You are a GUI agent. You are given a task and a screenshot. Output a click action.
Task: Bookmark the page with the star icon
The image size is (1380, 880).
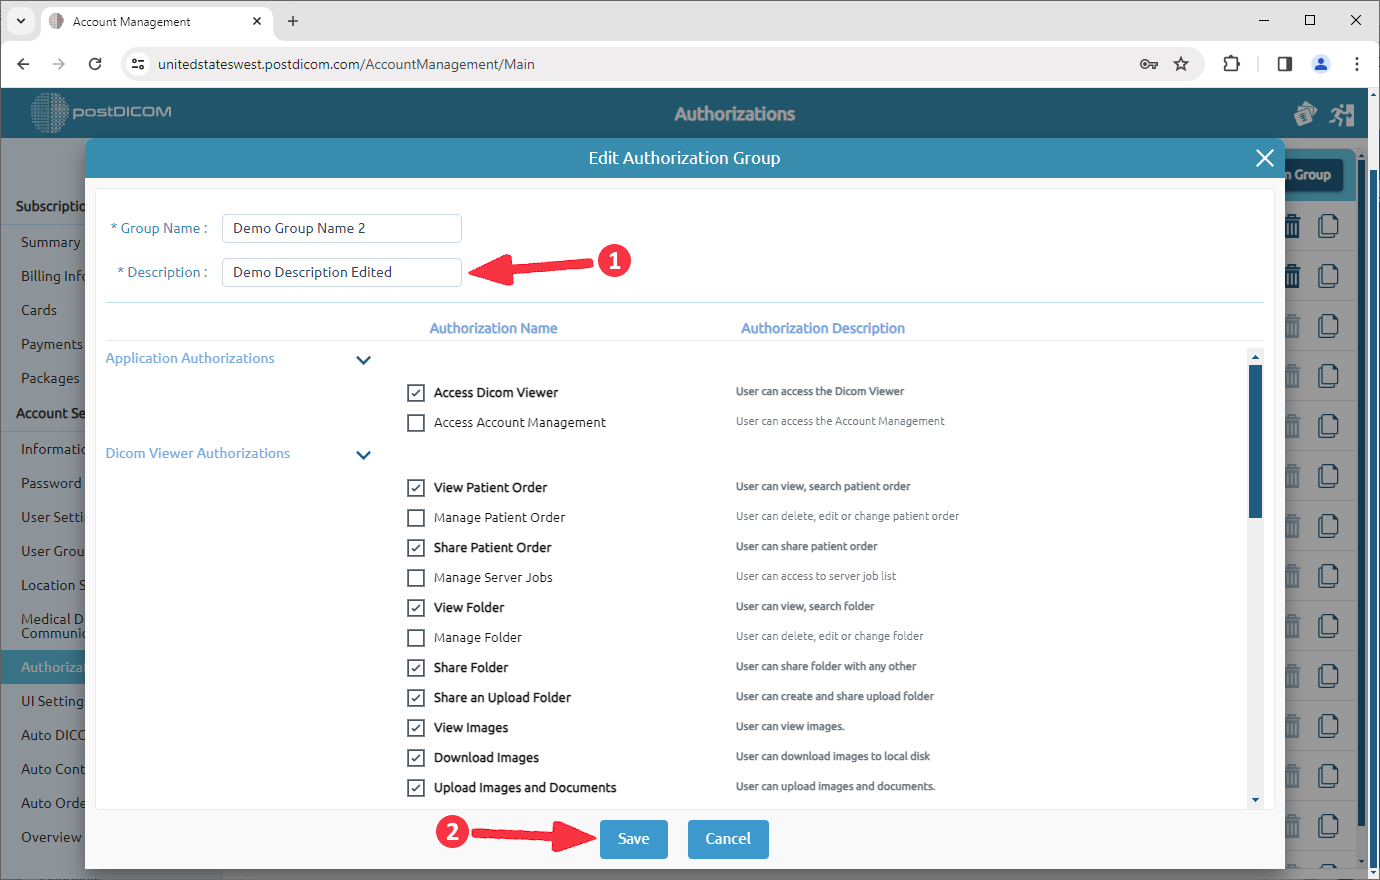tap(1182, 63)
